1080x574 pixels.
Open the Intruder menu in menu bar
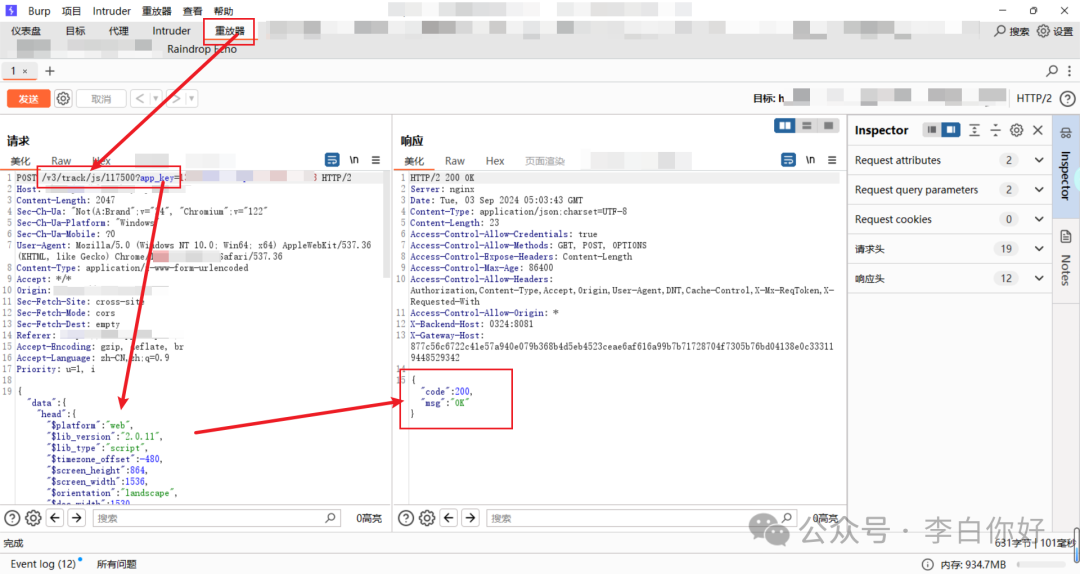[x=112, y=11]
